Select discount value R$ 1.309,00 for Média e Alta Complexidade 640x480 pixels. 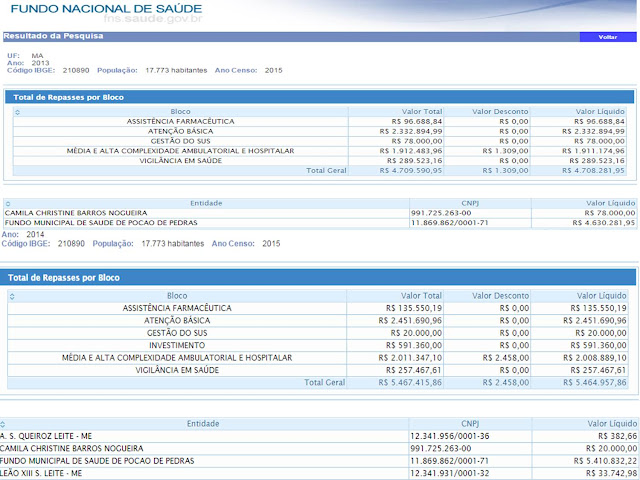[x=505, y=151]
